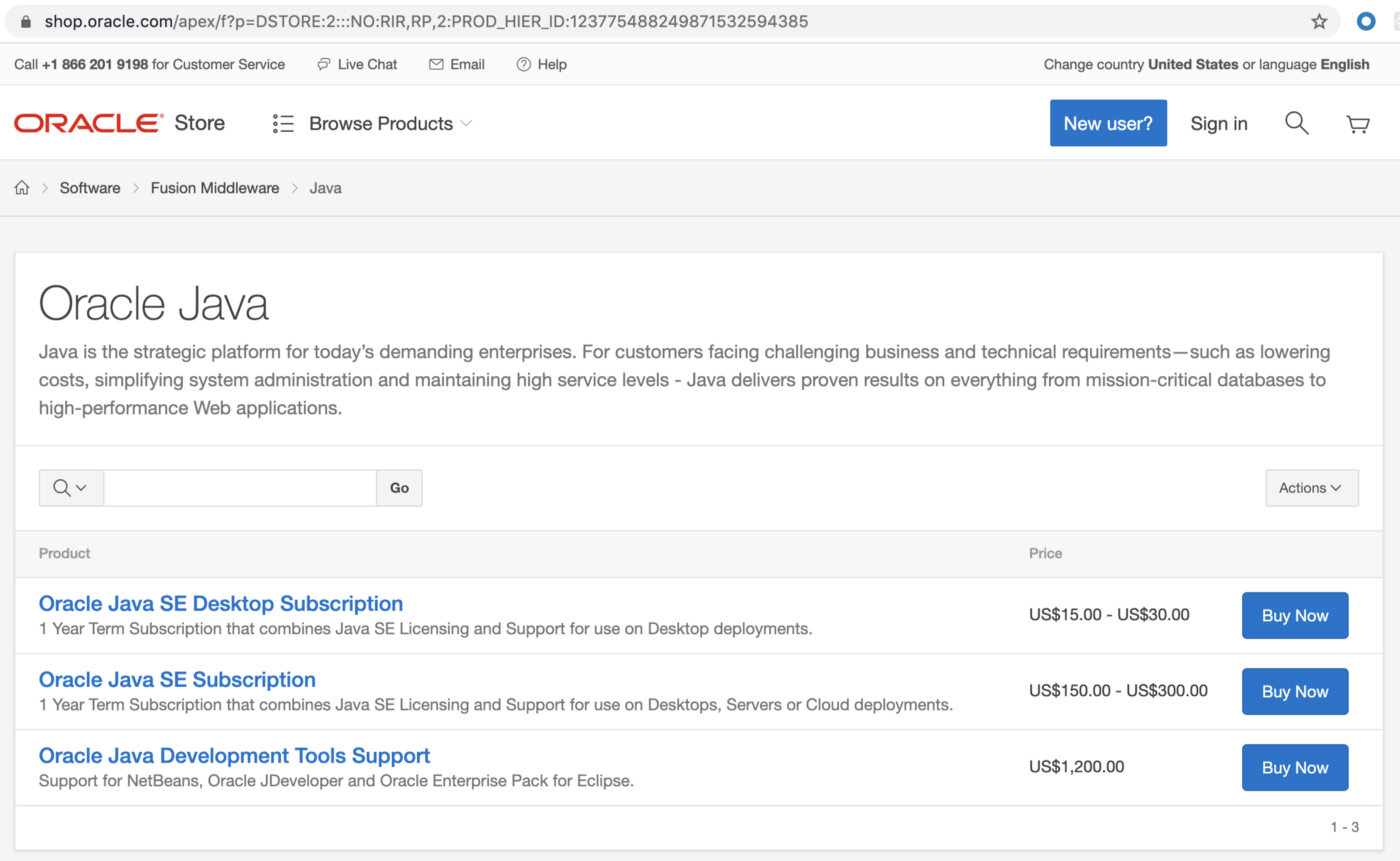This screenshot has width=1400, height=861.
Task: Navigate to Fusion Middleware breadcrumb
Action: [x=215, y=188]
